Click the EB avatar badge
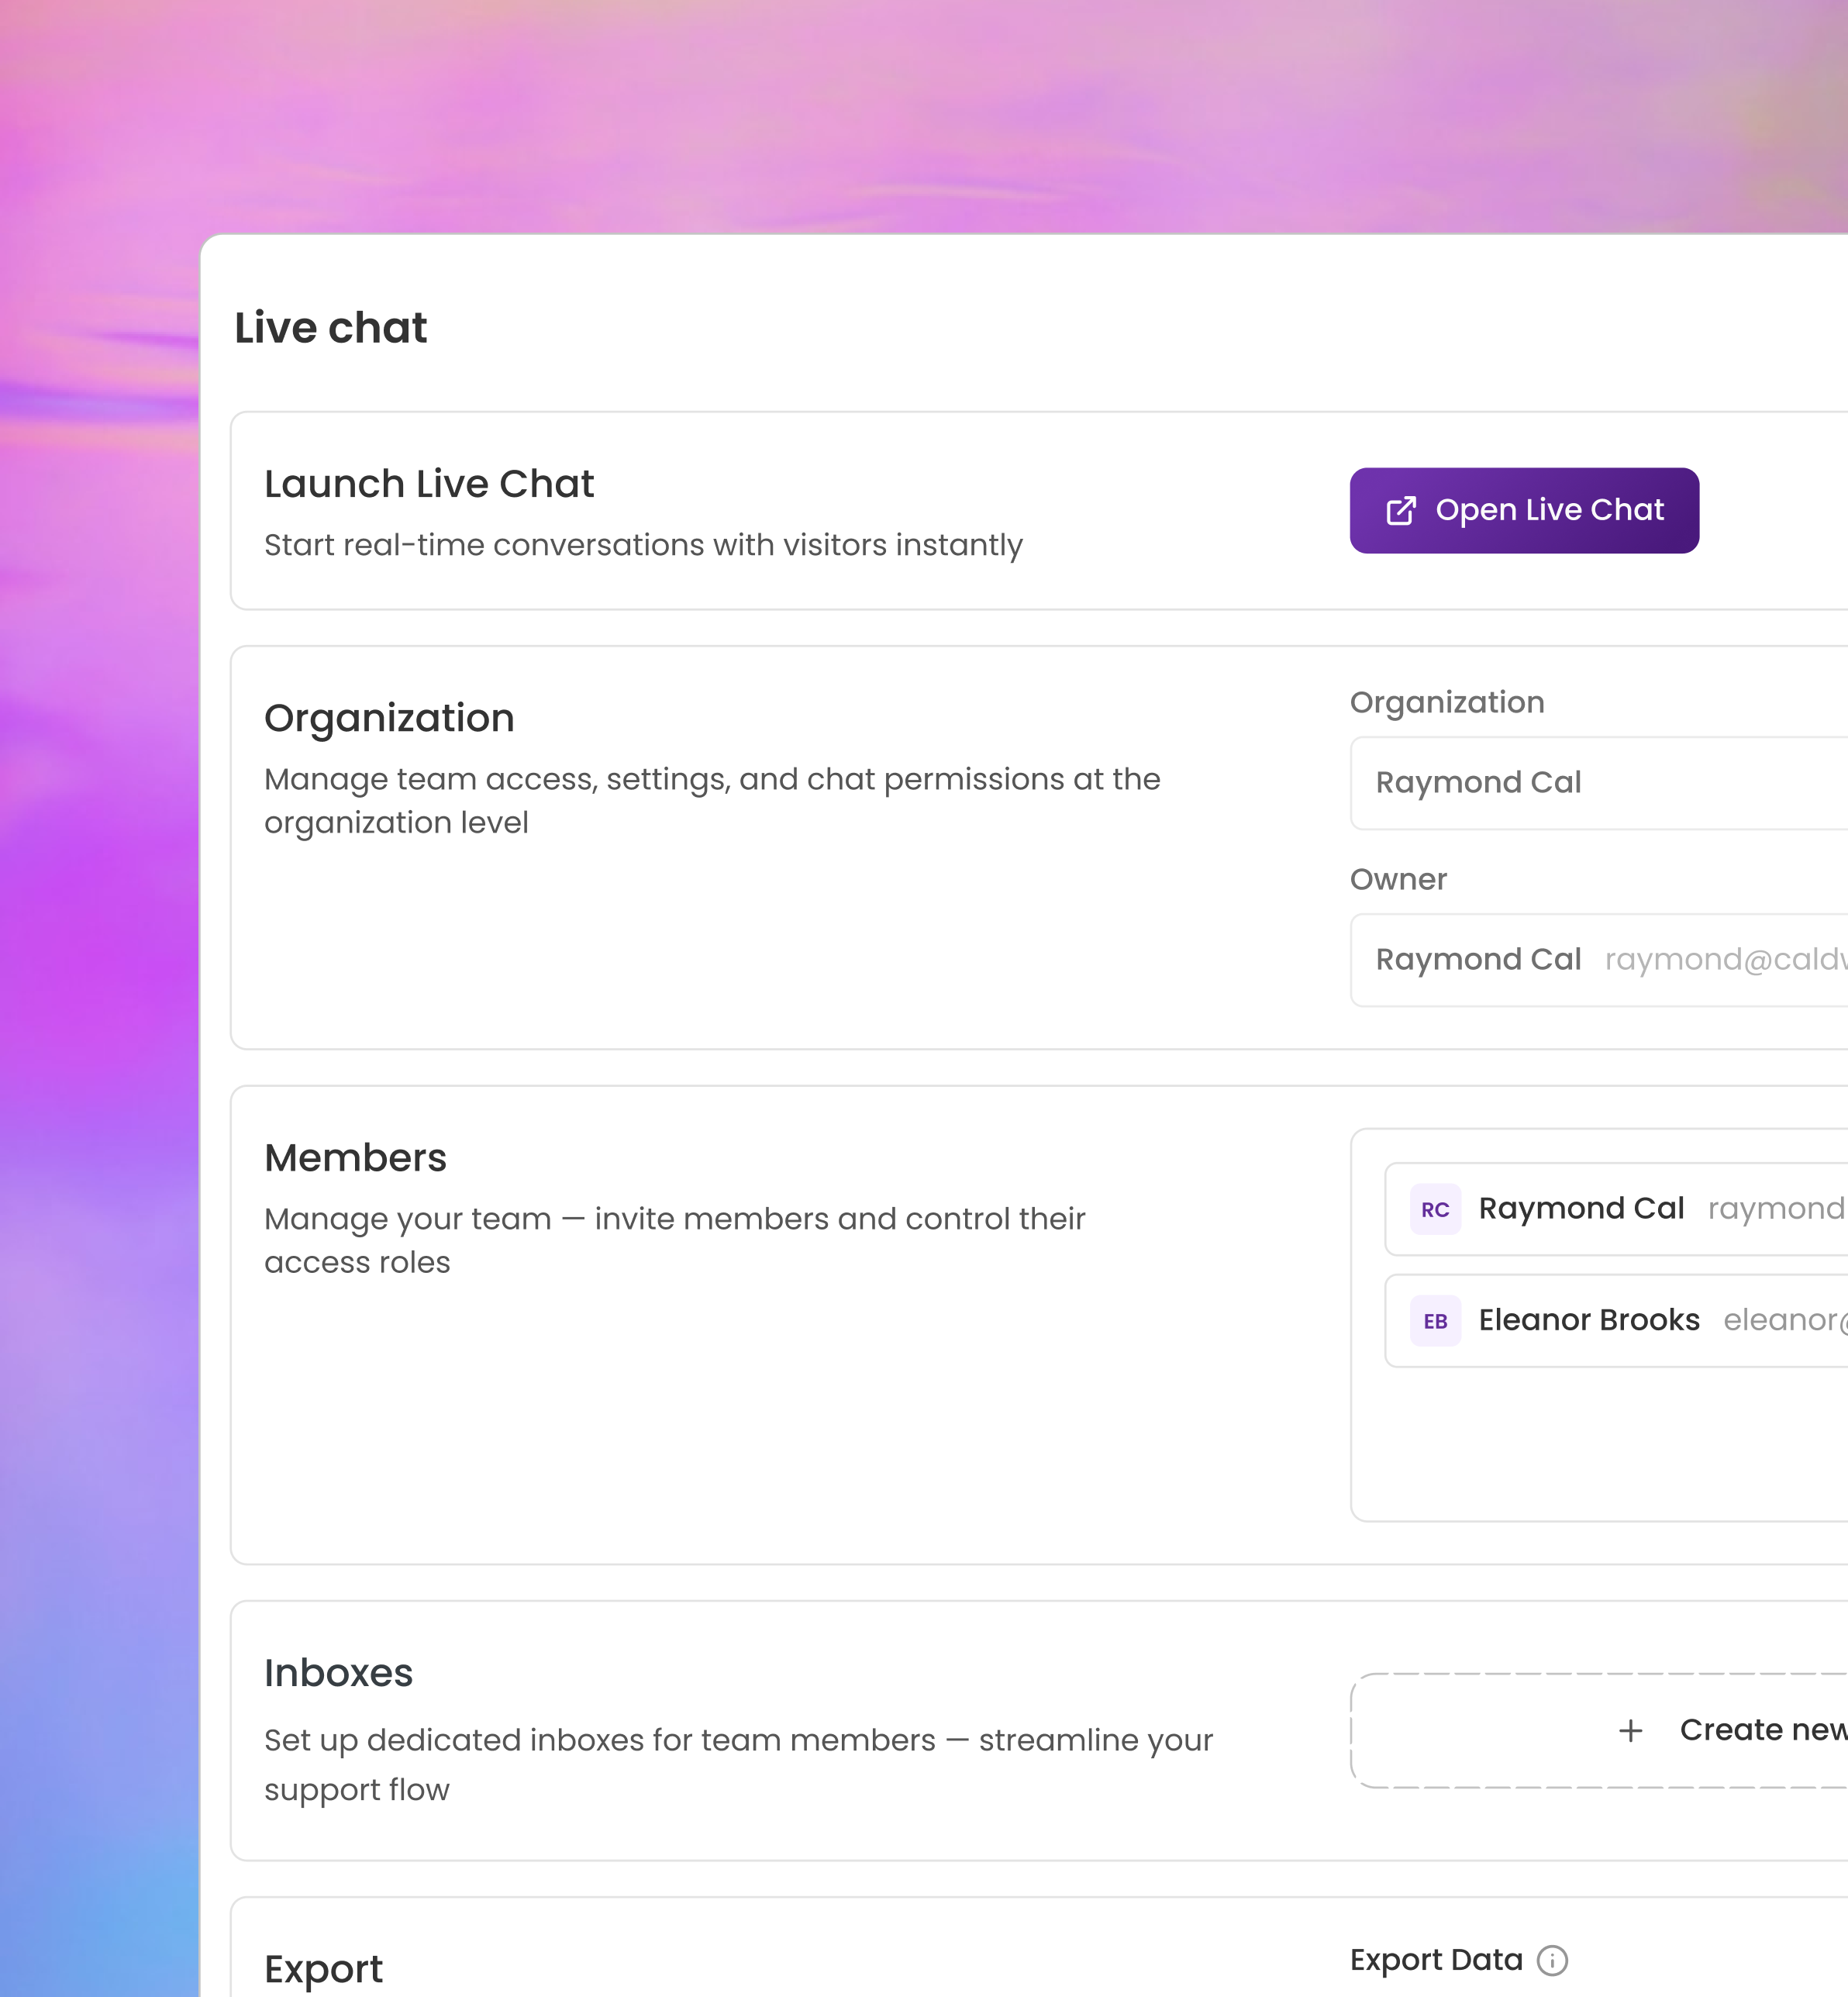The height and width of the screenshot is (1997, 1848). tap(1435, 1321)
